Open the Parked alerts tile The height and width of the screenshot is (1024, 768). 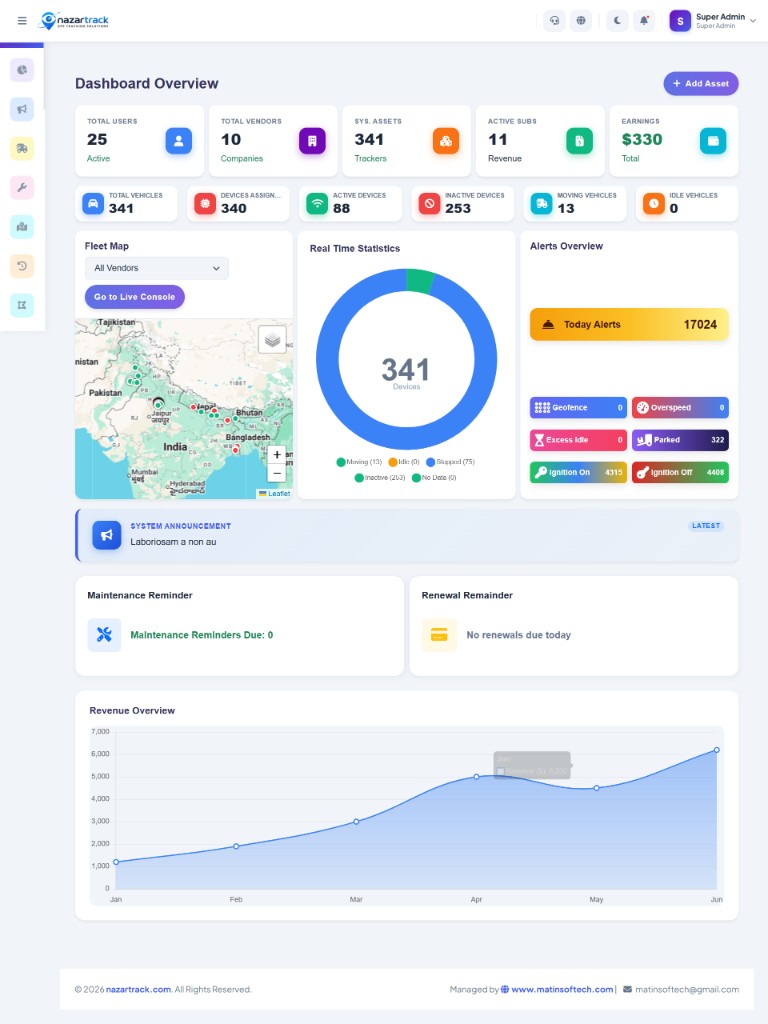tap(680, 440)
